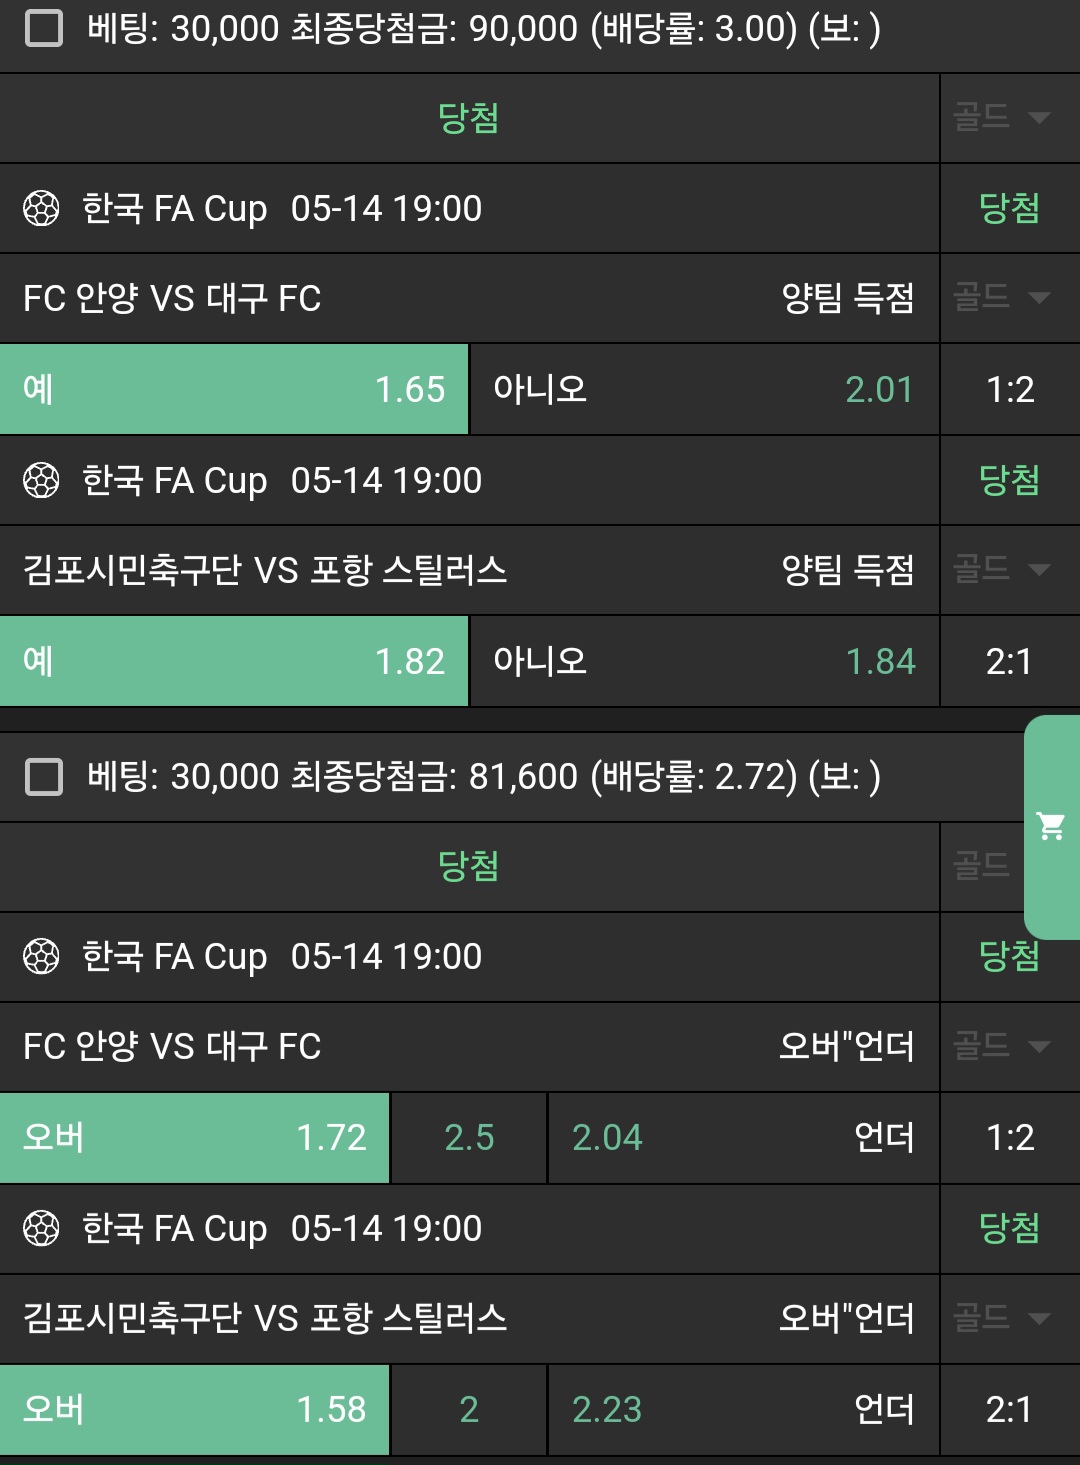Screen dimensions: 1080x1465
Task: Click soccer ball above 김포시민축구단 양팀 득점 row
Action: coord(41,480)
